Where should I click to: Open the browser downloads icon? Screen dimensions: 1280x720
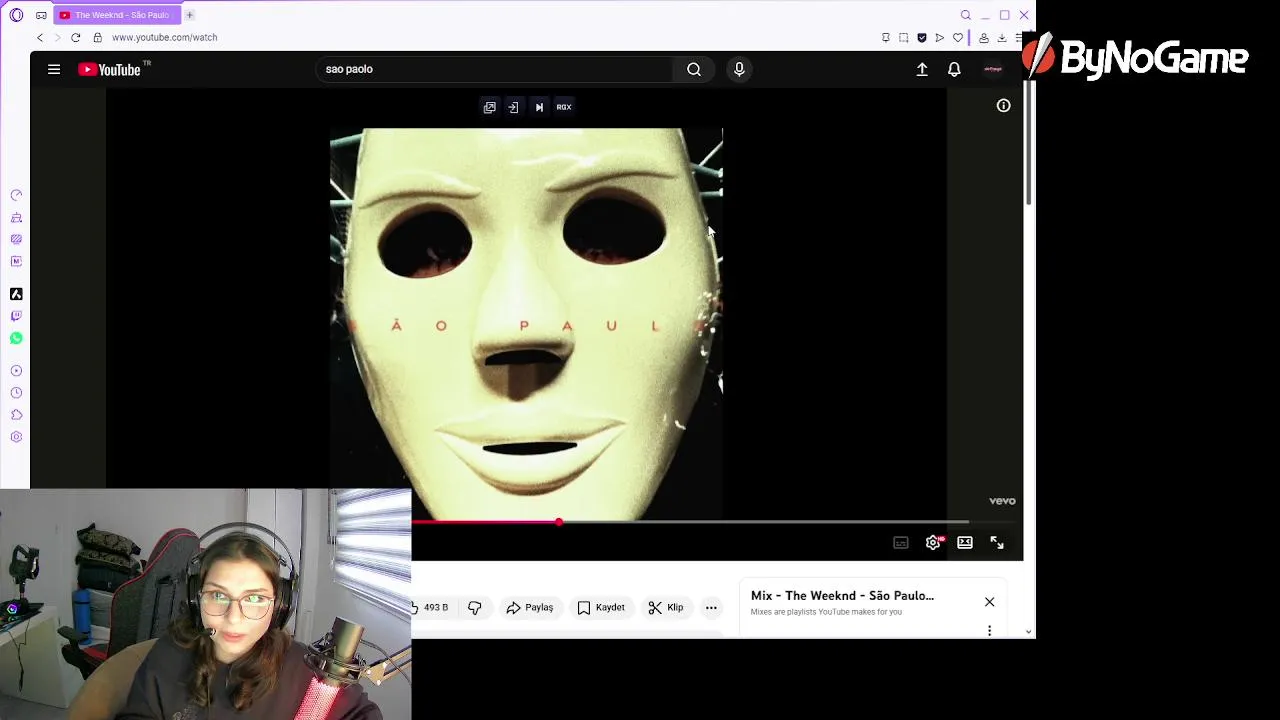[1001, 37]
